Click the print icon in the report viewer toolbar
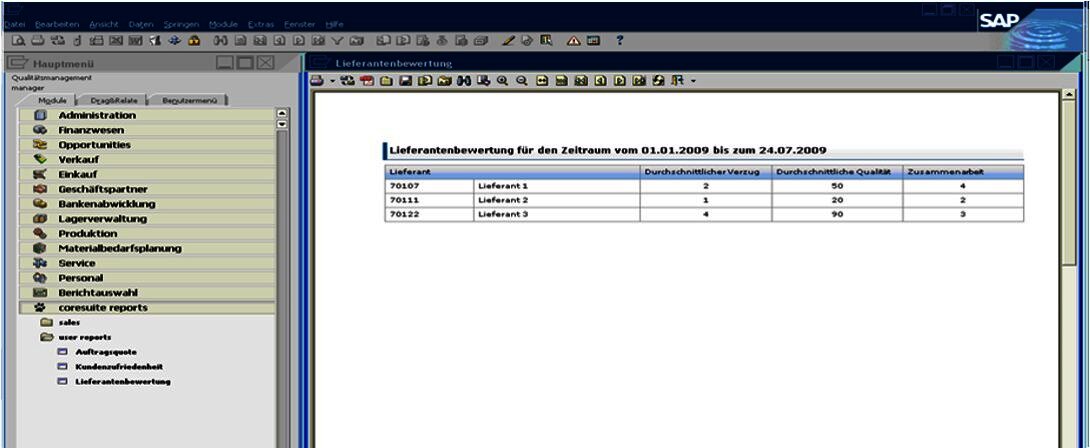This screenshot has width=1090, height=448. [317, 81]
